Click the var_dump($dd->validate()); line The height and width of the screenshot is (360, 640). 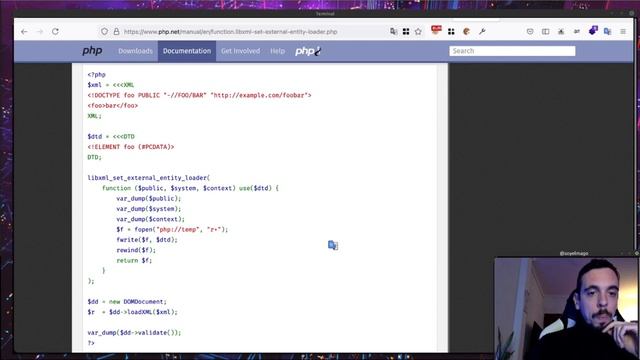[134, 333]
